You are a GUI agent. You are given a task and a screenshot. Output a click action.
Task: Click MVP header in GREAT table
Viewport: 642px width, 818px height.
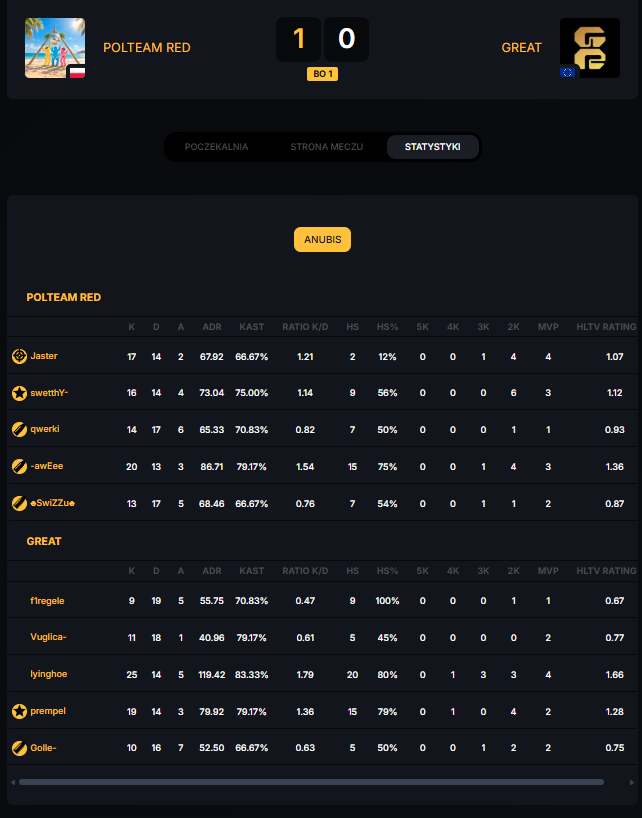548,571
